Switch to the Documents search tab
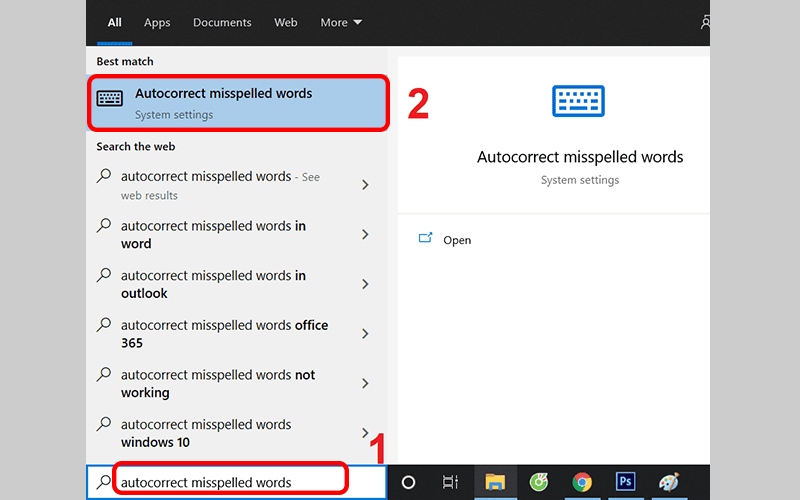 222,22
